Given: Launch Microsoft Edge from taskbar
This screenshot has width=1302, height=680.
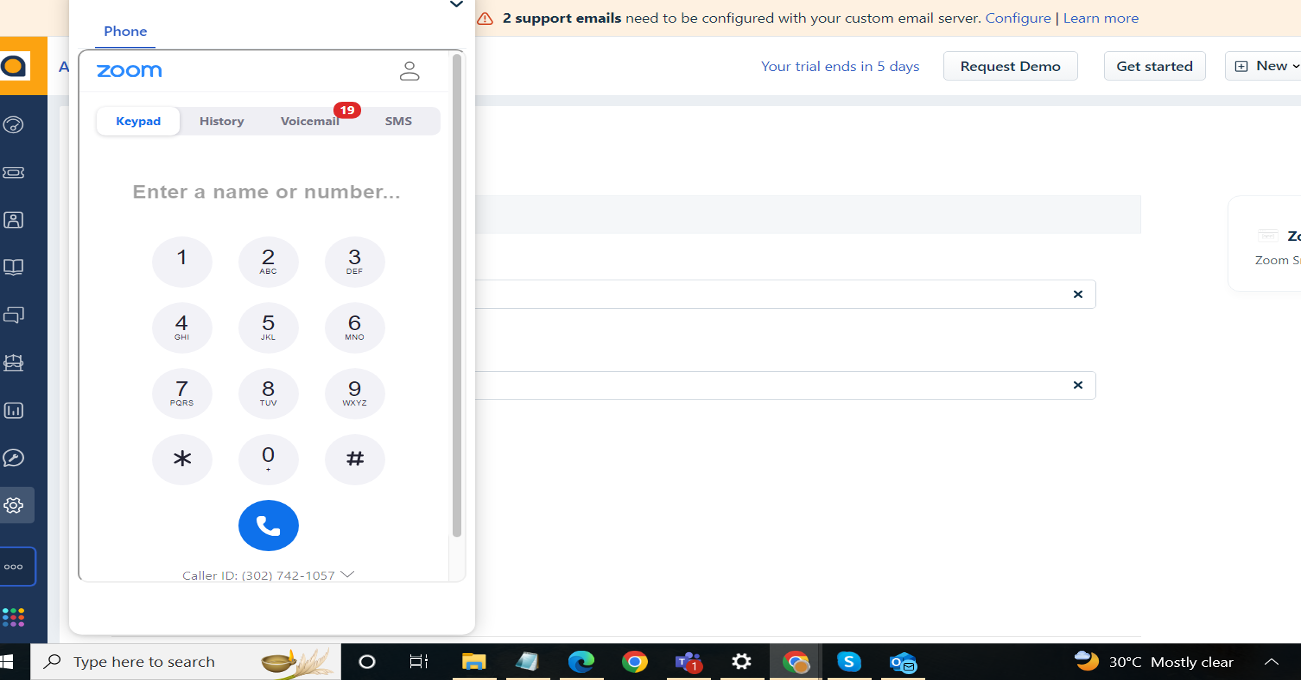Looking at the screenshot, I should (581, 662).
